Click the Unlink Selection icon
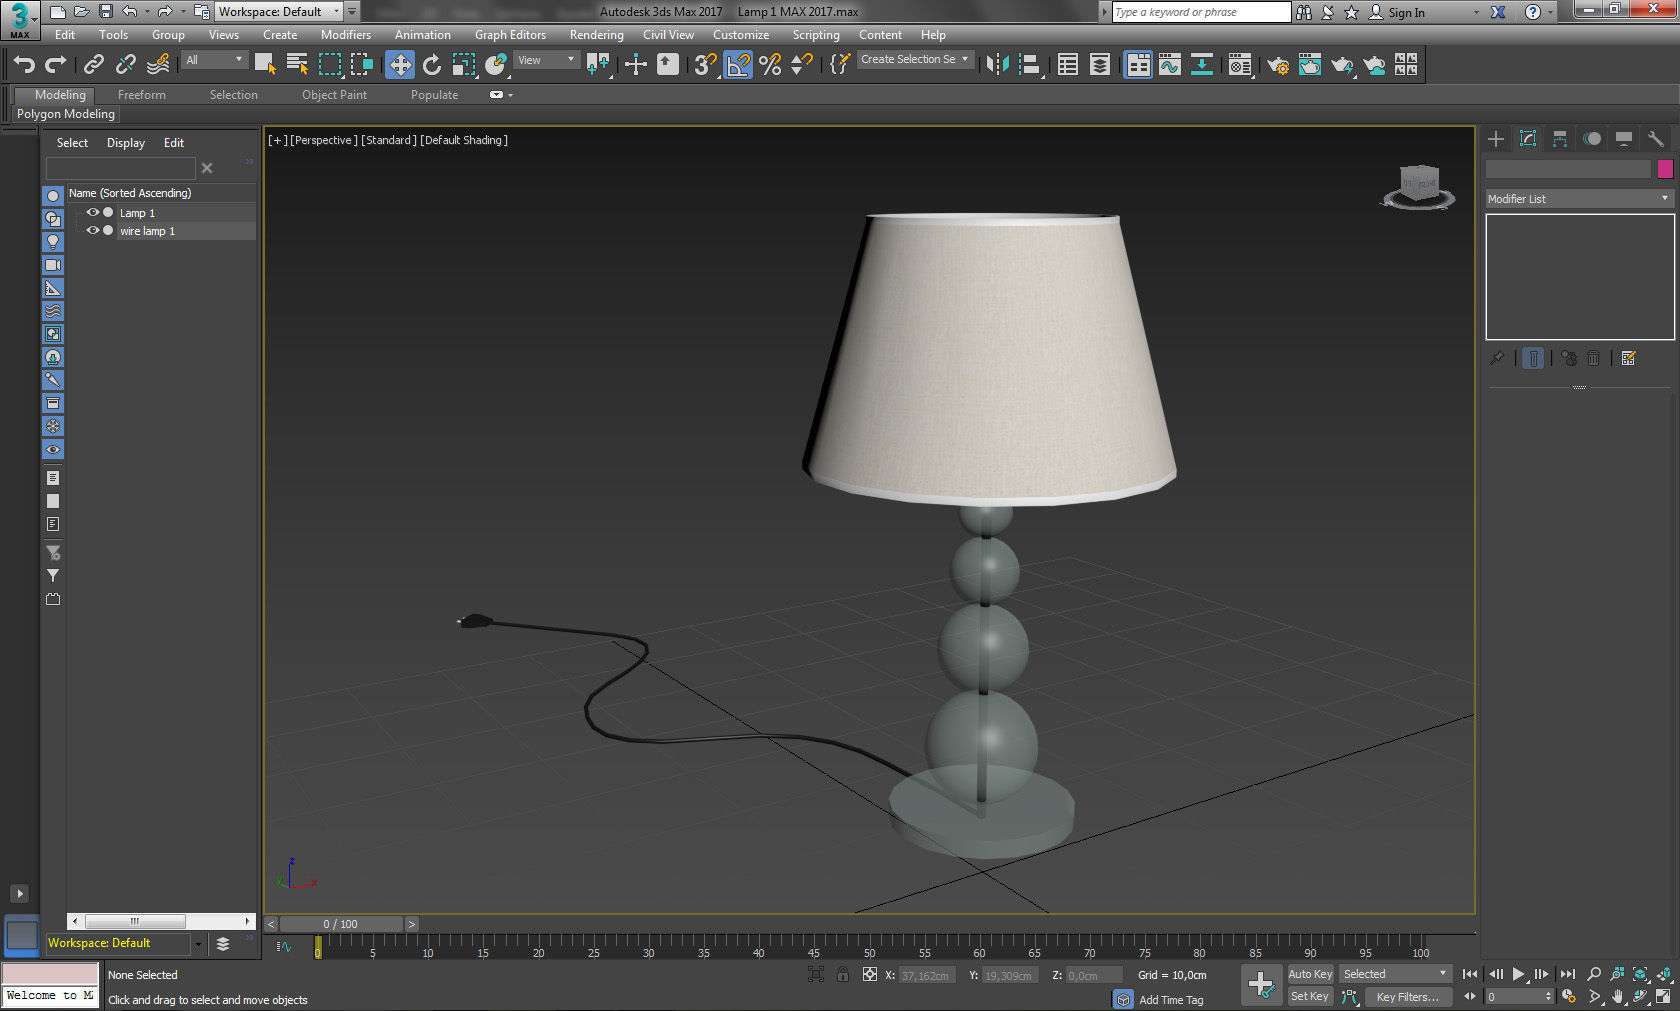The image size is (1680, 1011). (126, 65)
